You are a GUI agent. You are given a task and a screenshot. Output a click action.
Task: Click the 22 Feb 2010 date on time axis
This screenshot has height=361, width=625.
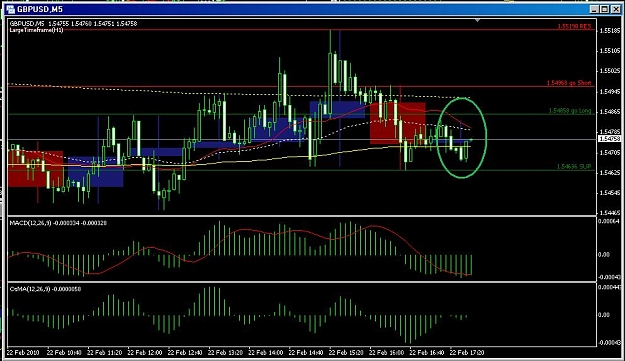pos(23,353)
